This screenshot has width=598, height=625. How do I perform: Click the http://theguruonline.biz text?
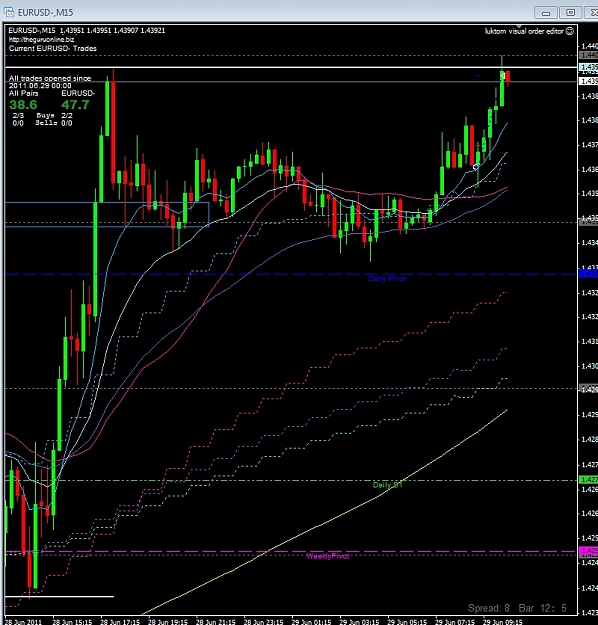[41, 39]
